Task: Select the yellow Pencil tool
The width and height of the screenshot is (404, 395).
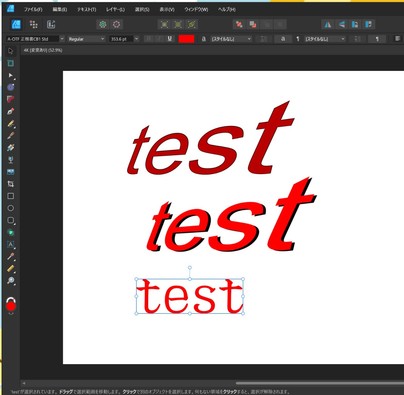Action: (x=11, y=123)
